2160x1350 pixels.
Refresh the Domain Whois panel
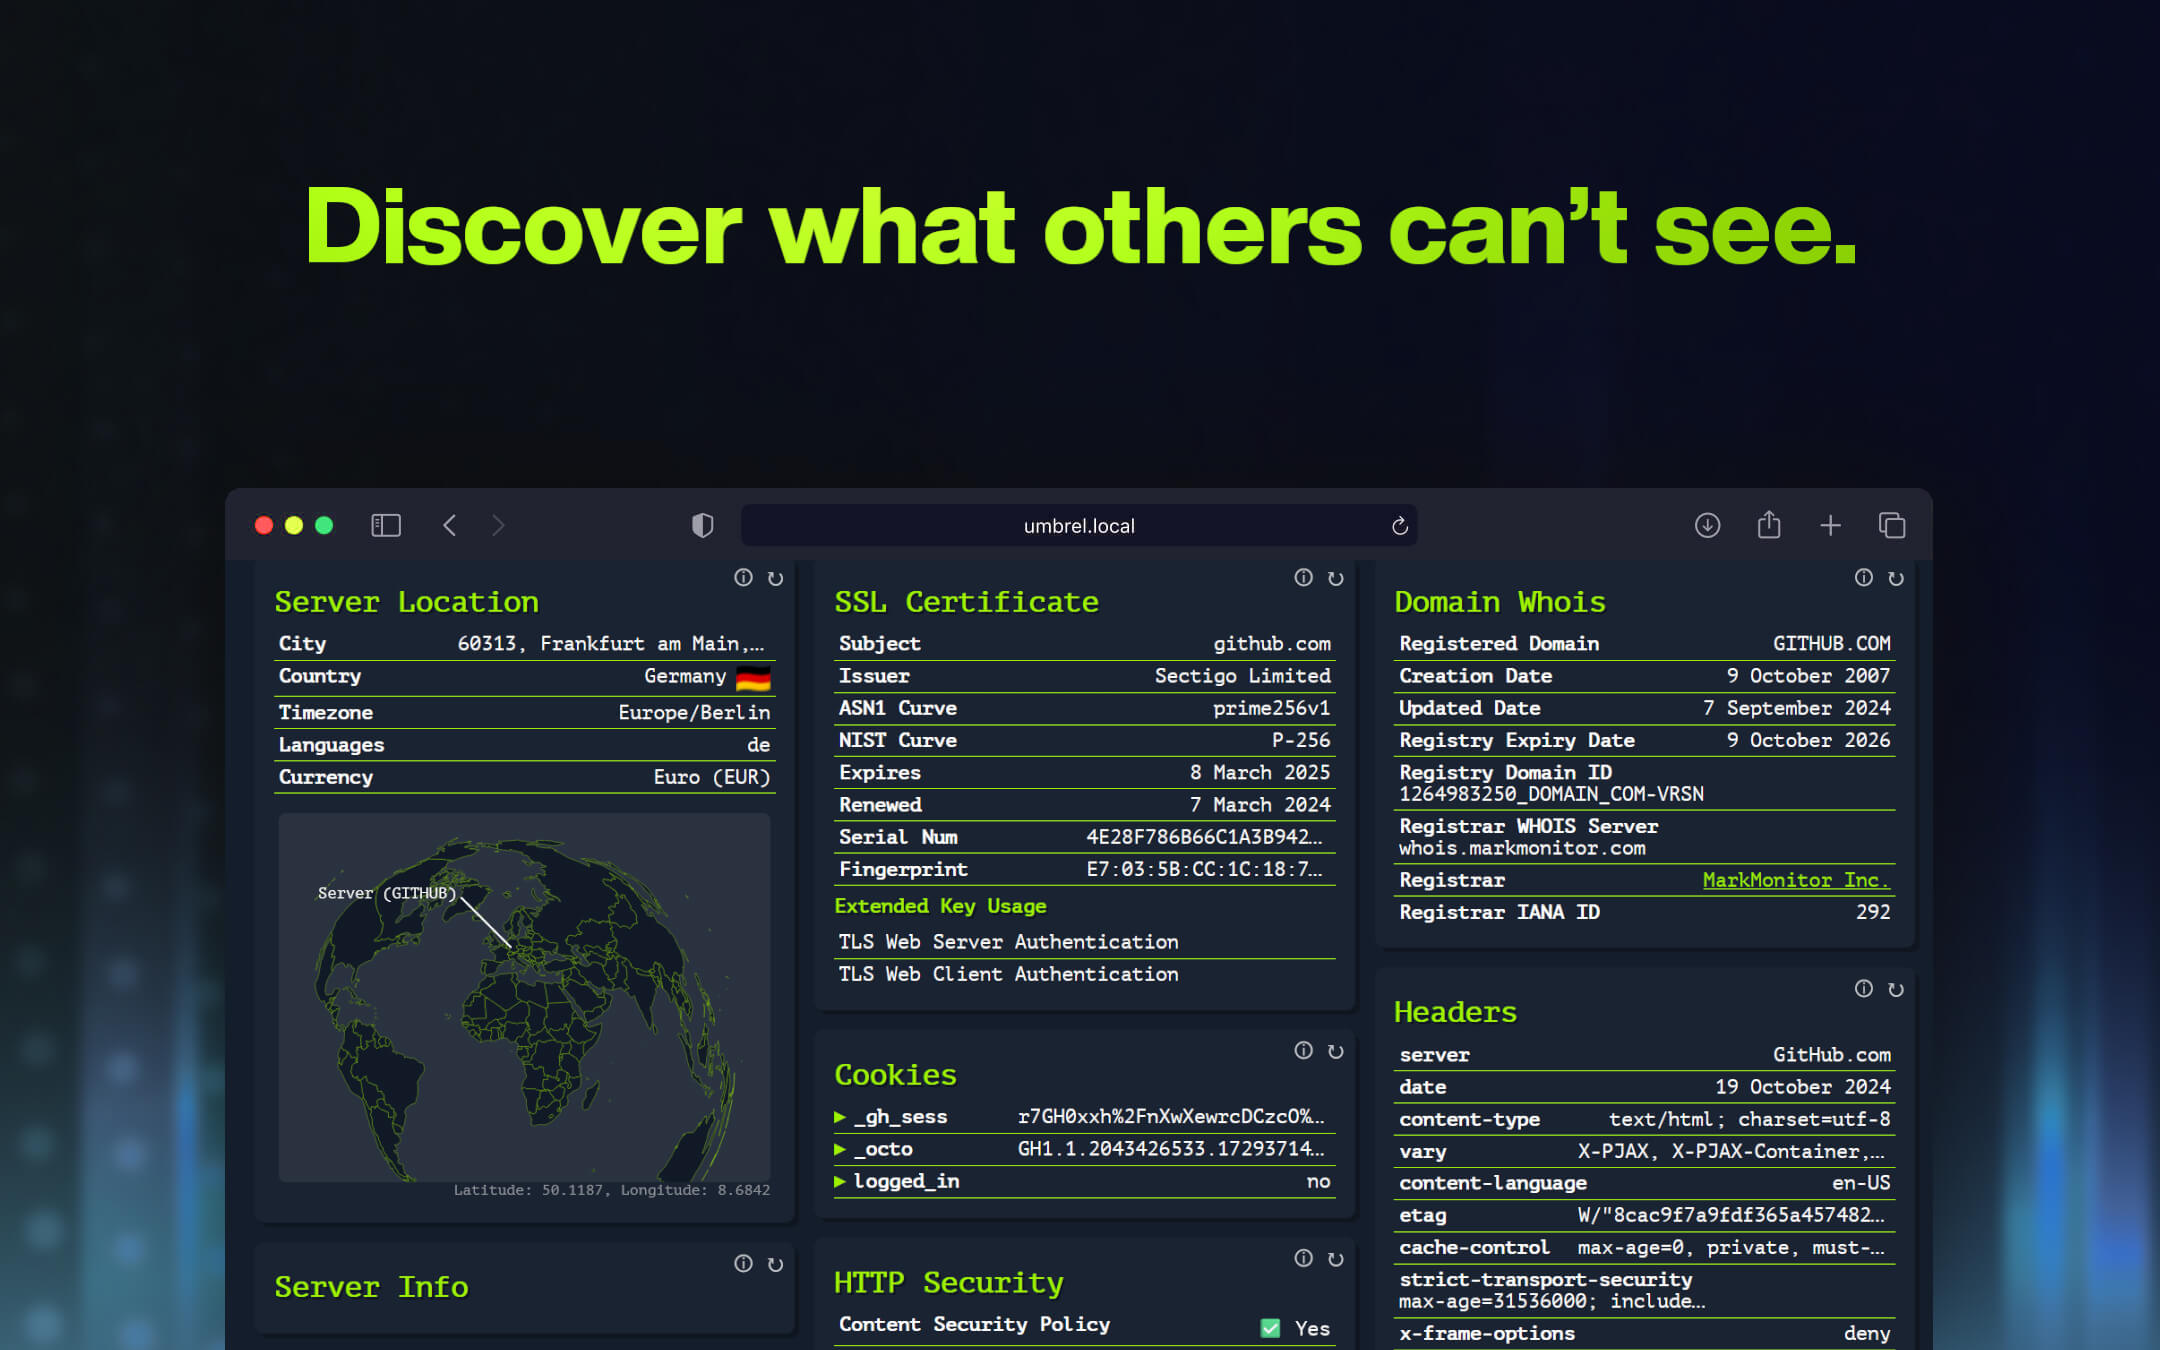[x=1897, y=578]
